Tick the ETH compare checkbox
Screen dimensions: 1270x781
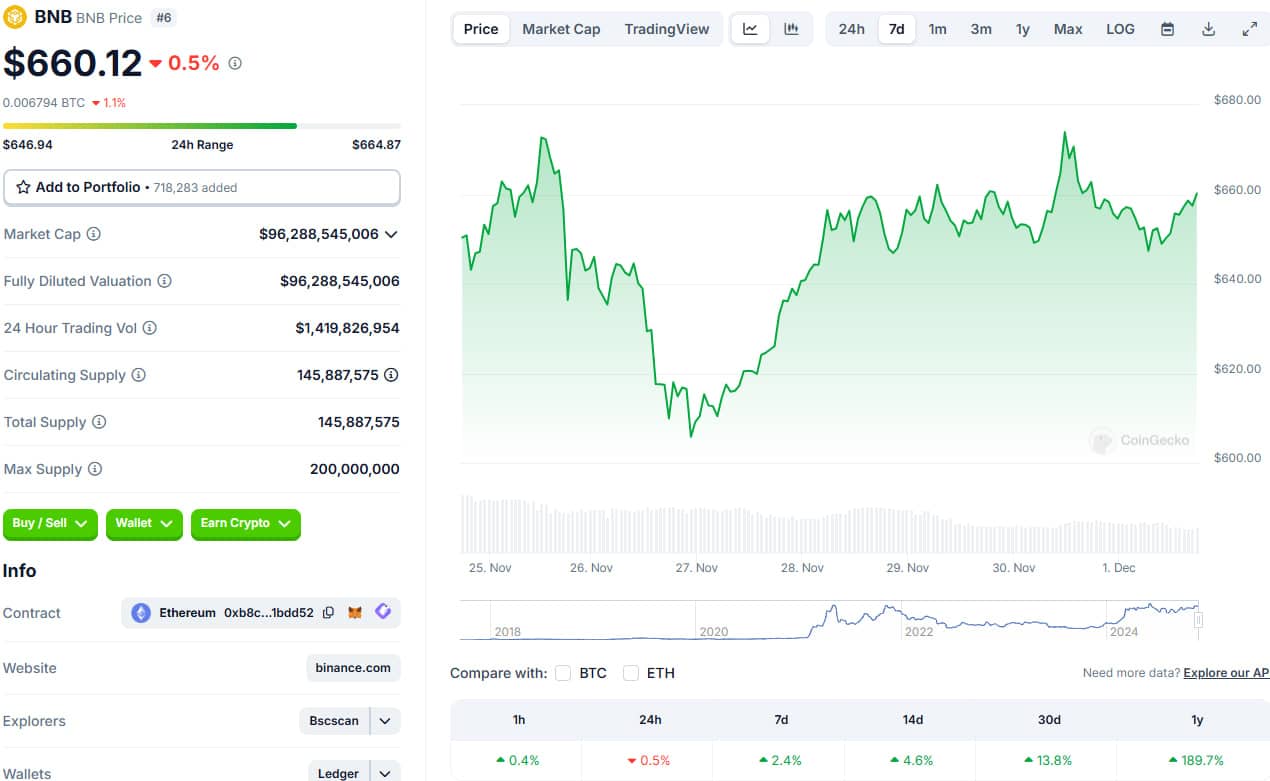click(x=631, y=673)
